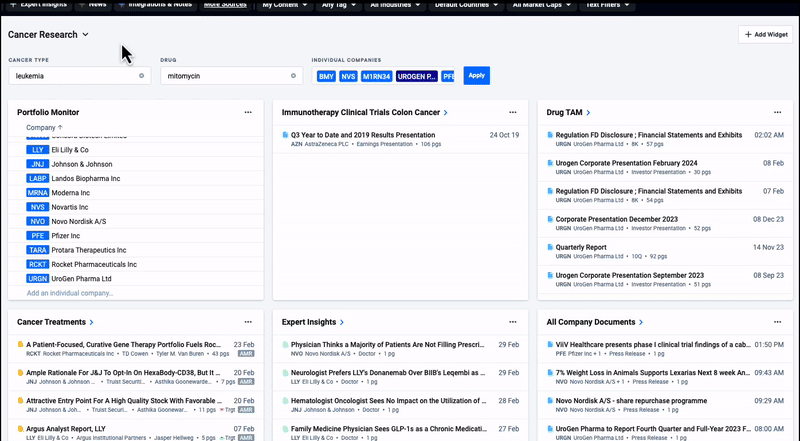Screen dimensions: 800x441
Task: Expand the Cancer Treatments widget arrow
Action: click(x=91, y=323)
